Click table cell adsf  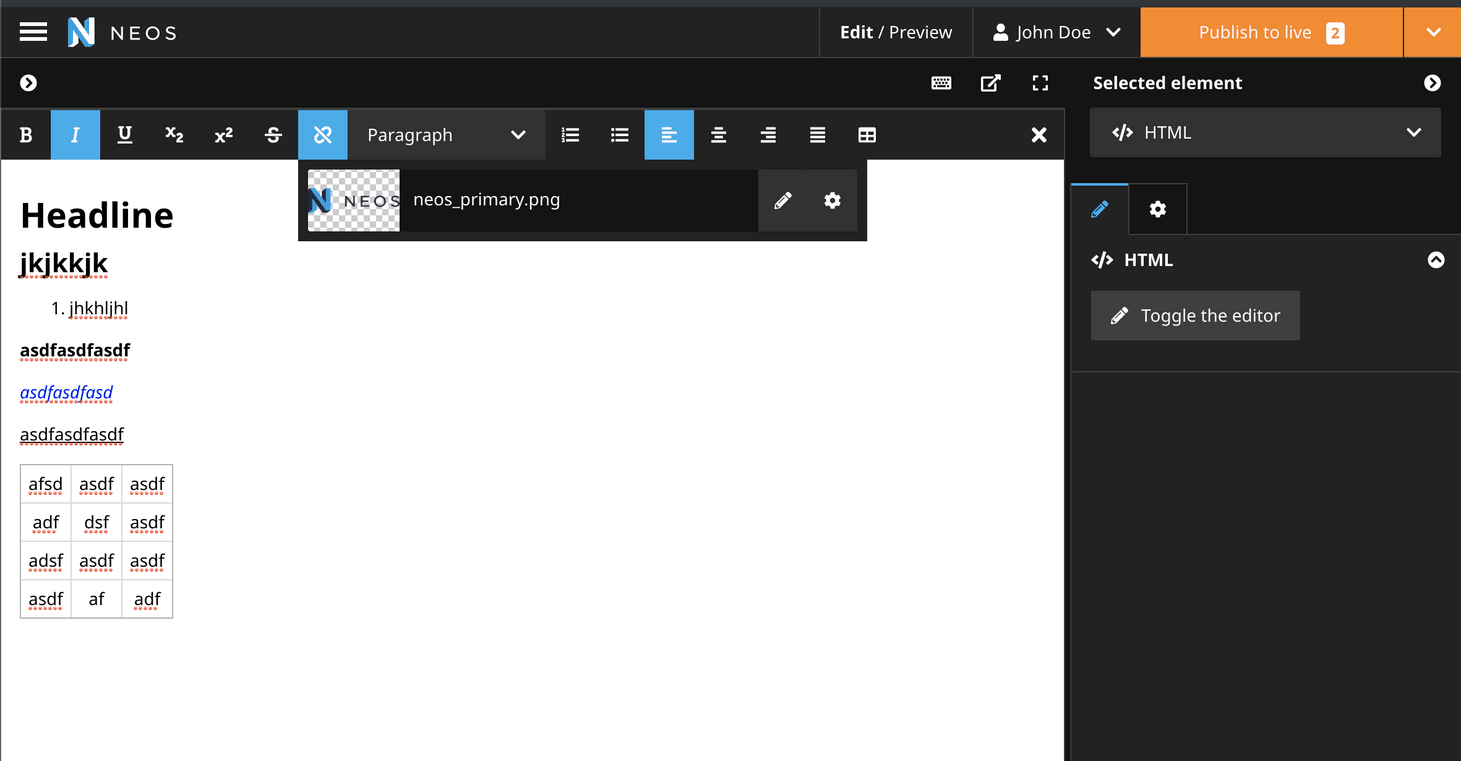click(x=46, y=561)
